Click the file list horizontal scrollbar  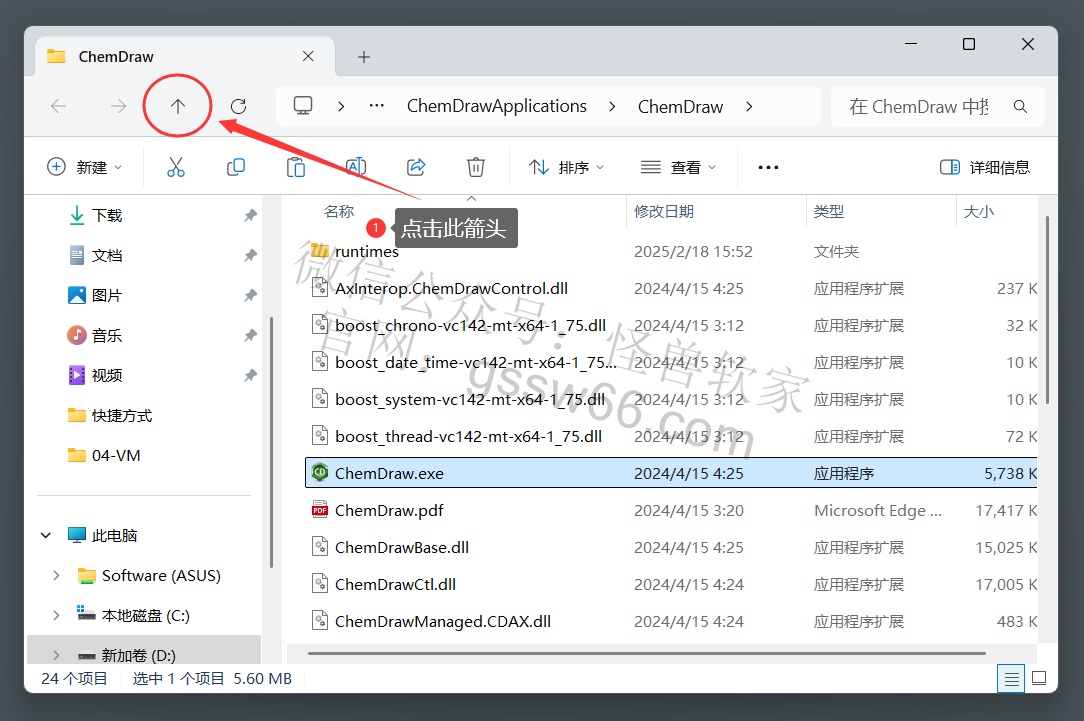646,653
